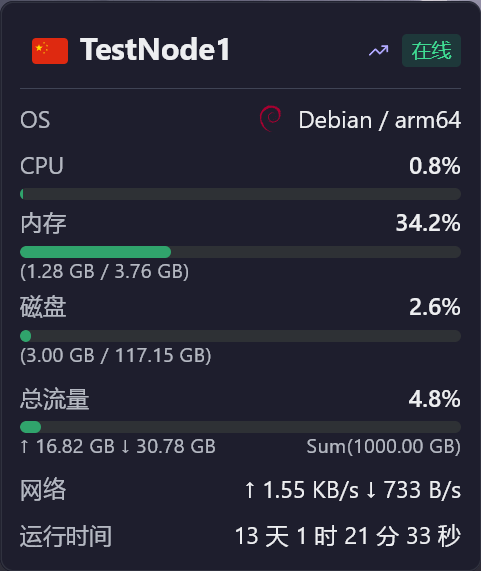Click the 磁盘 disk usage bar
The width and height of the screenshot is (481, 571).
(x=240, y=336)
